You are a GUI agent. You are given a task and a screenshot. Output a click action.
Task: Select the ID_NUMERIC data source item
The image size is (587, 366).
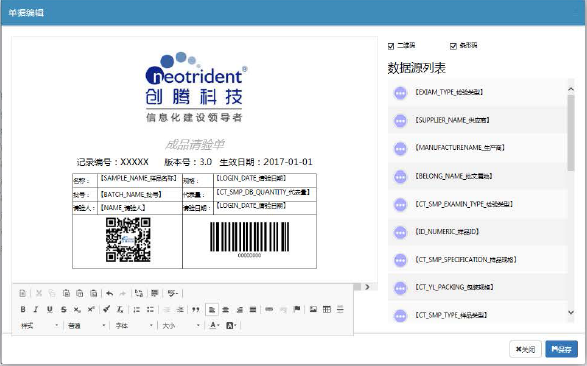[478, 232]
